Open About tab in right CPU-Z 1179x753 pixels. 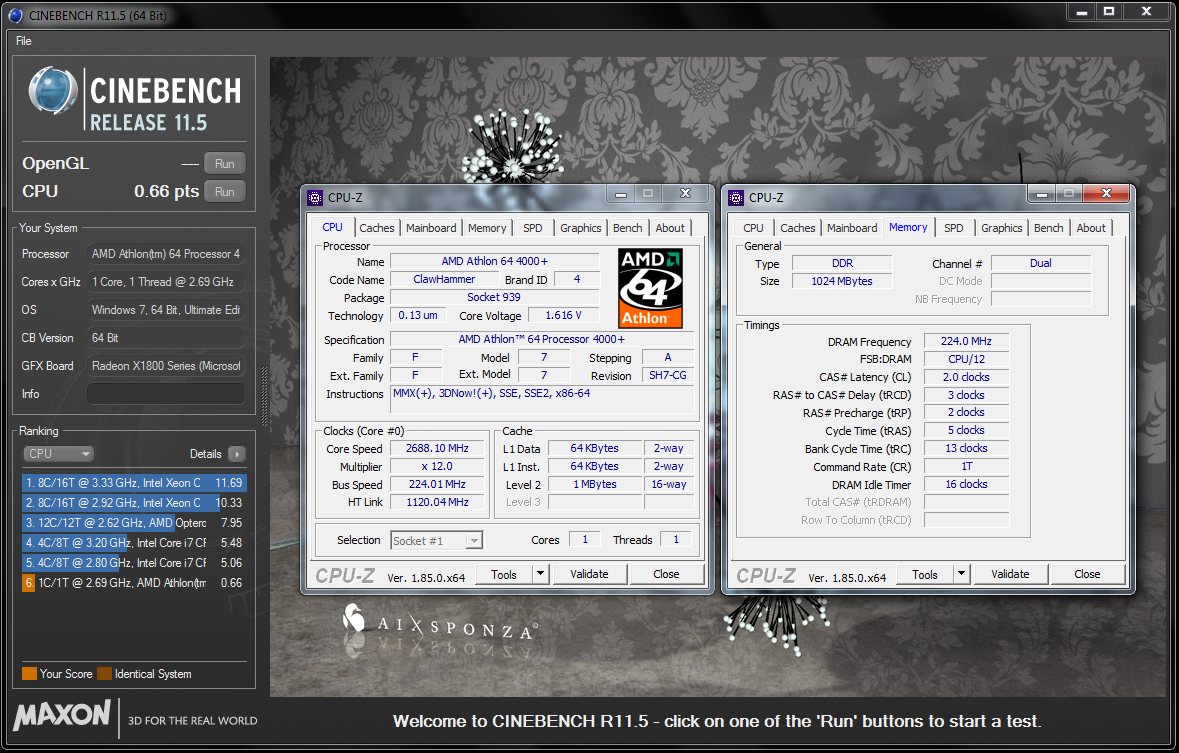coord(1091,228)
